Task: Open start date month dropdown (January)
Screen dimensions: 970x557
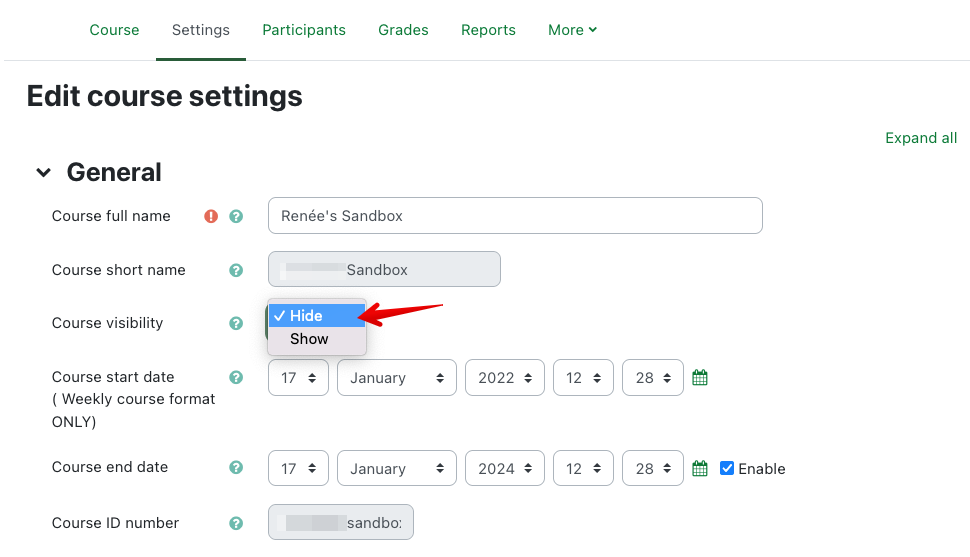Action: tap(396, 378)
